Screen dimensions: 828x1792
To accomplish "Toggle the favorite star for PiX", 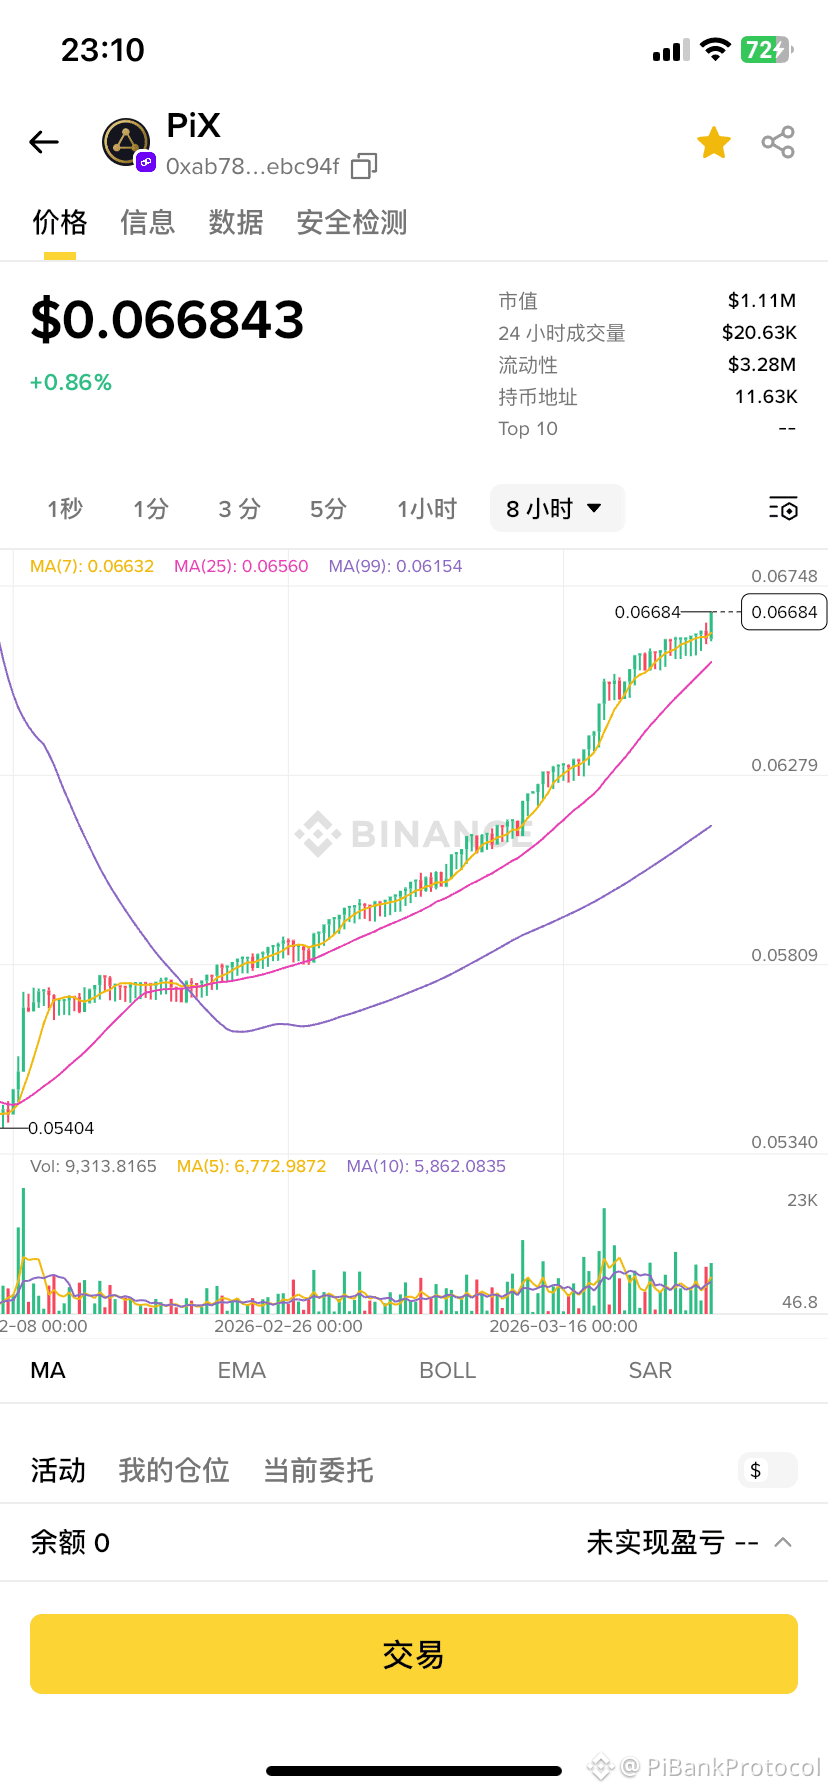I will (x=714, y=143).
